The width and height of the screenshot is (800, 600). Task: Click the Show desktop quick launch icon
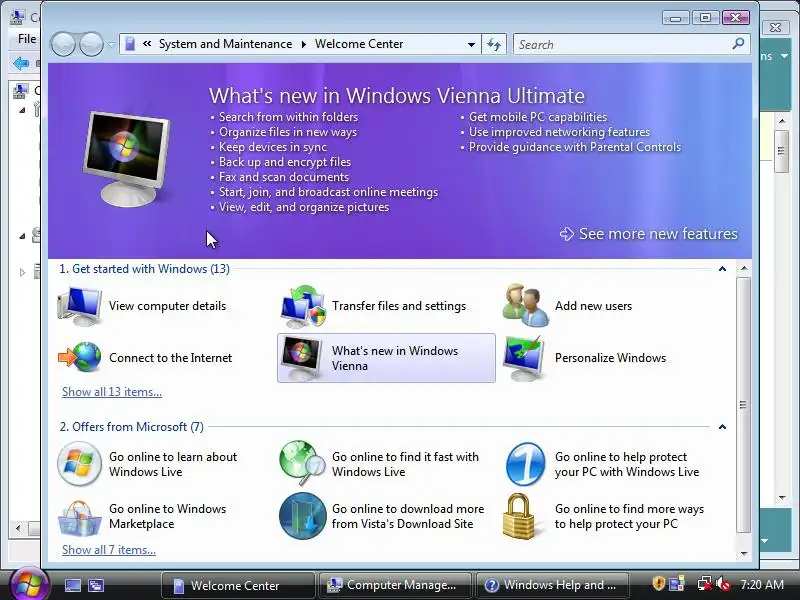pyautogui.click(x=72, y=585)
